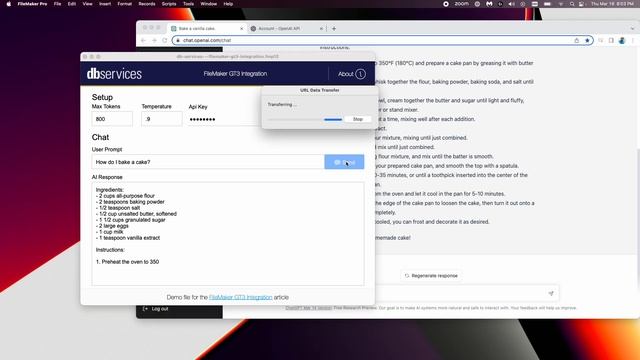The height and width of the screenshot is (360, 640).
Task: Open the FileMaker Pro application menu
Action: (x=32, y=4)
